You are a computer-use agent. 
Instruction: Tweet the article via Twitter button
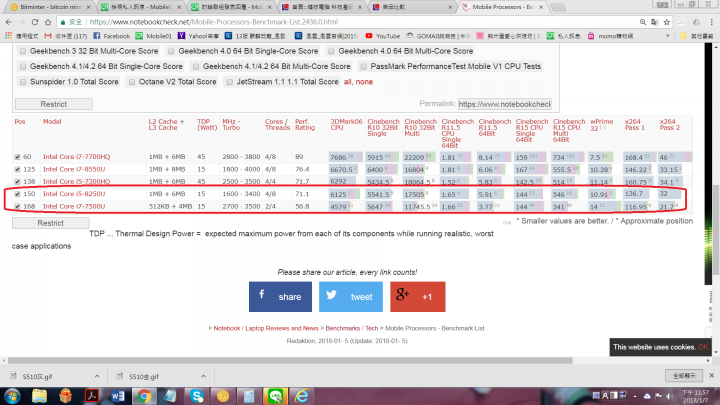(x=351, y=297)
